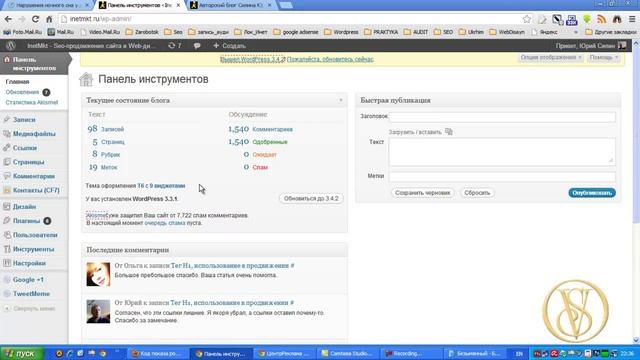Open the Wordpress bookmarks folder
The height and width of the screenshot is (360, 640).
tap(341, 32)
